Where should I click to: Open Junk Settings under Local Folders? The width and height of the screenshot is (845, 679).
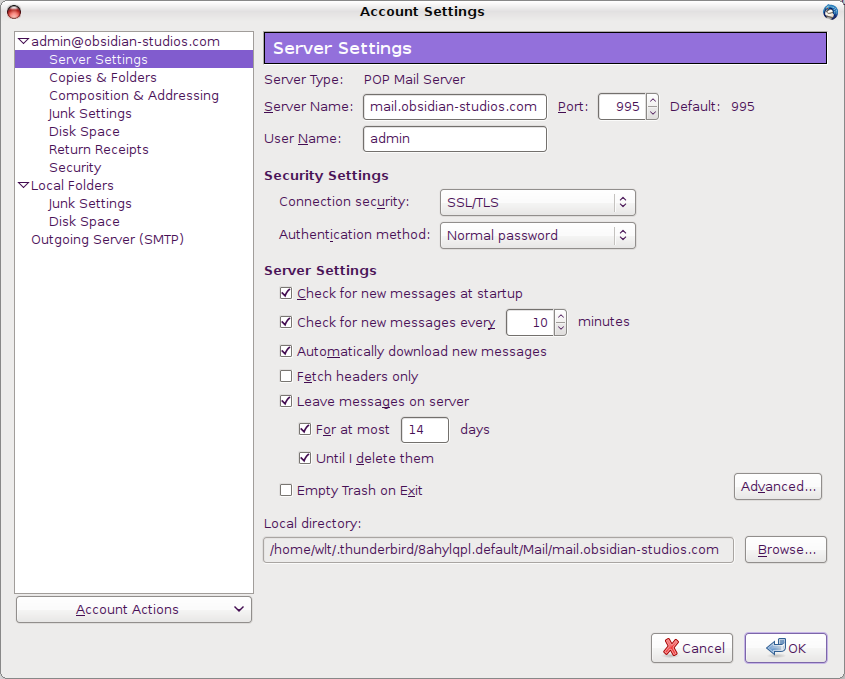point(90,203)
